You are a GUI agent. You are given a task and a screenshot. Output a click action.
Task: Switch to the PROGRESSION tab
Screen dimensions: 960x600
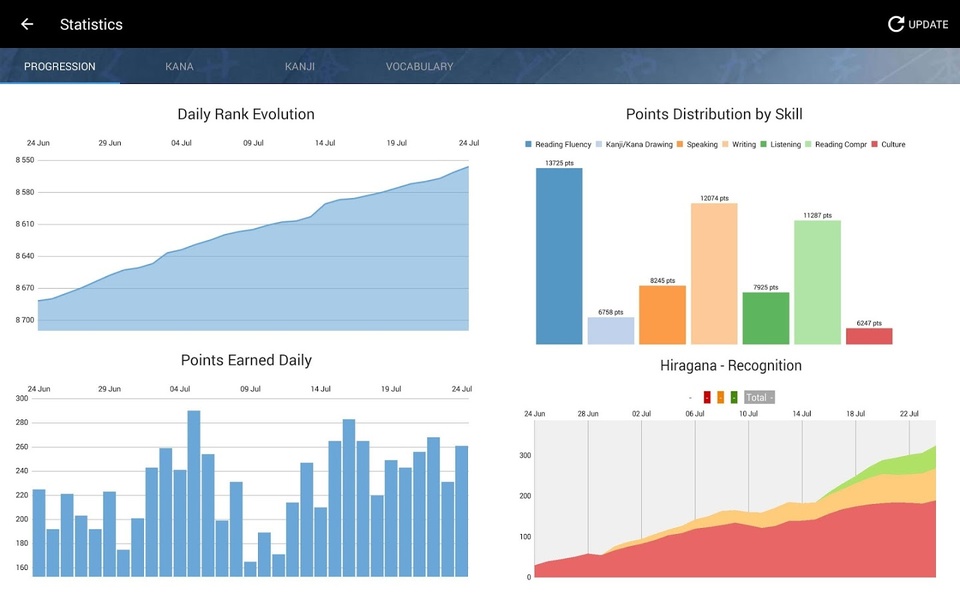59,66
